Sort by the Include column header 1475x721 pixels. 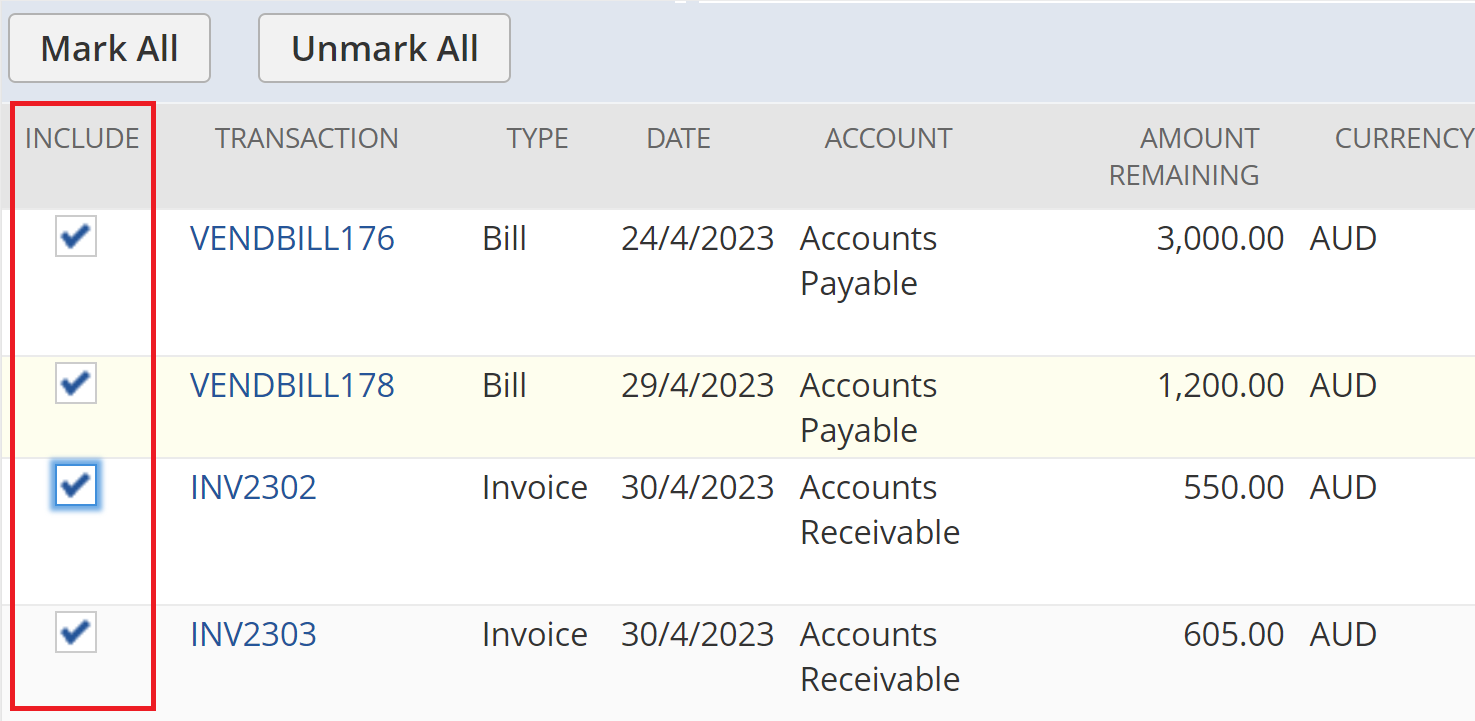[82, 138]
